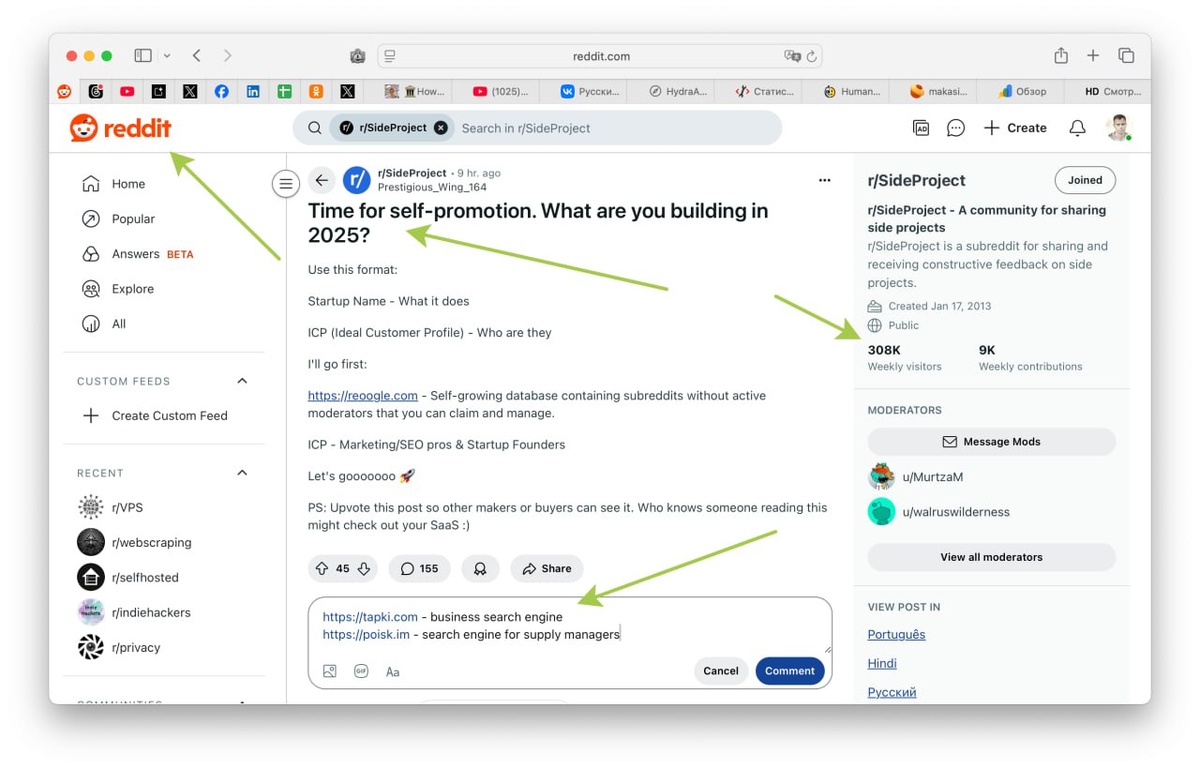View post in Hindi
The image size is (1200, 769).
(882, 663)
